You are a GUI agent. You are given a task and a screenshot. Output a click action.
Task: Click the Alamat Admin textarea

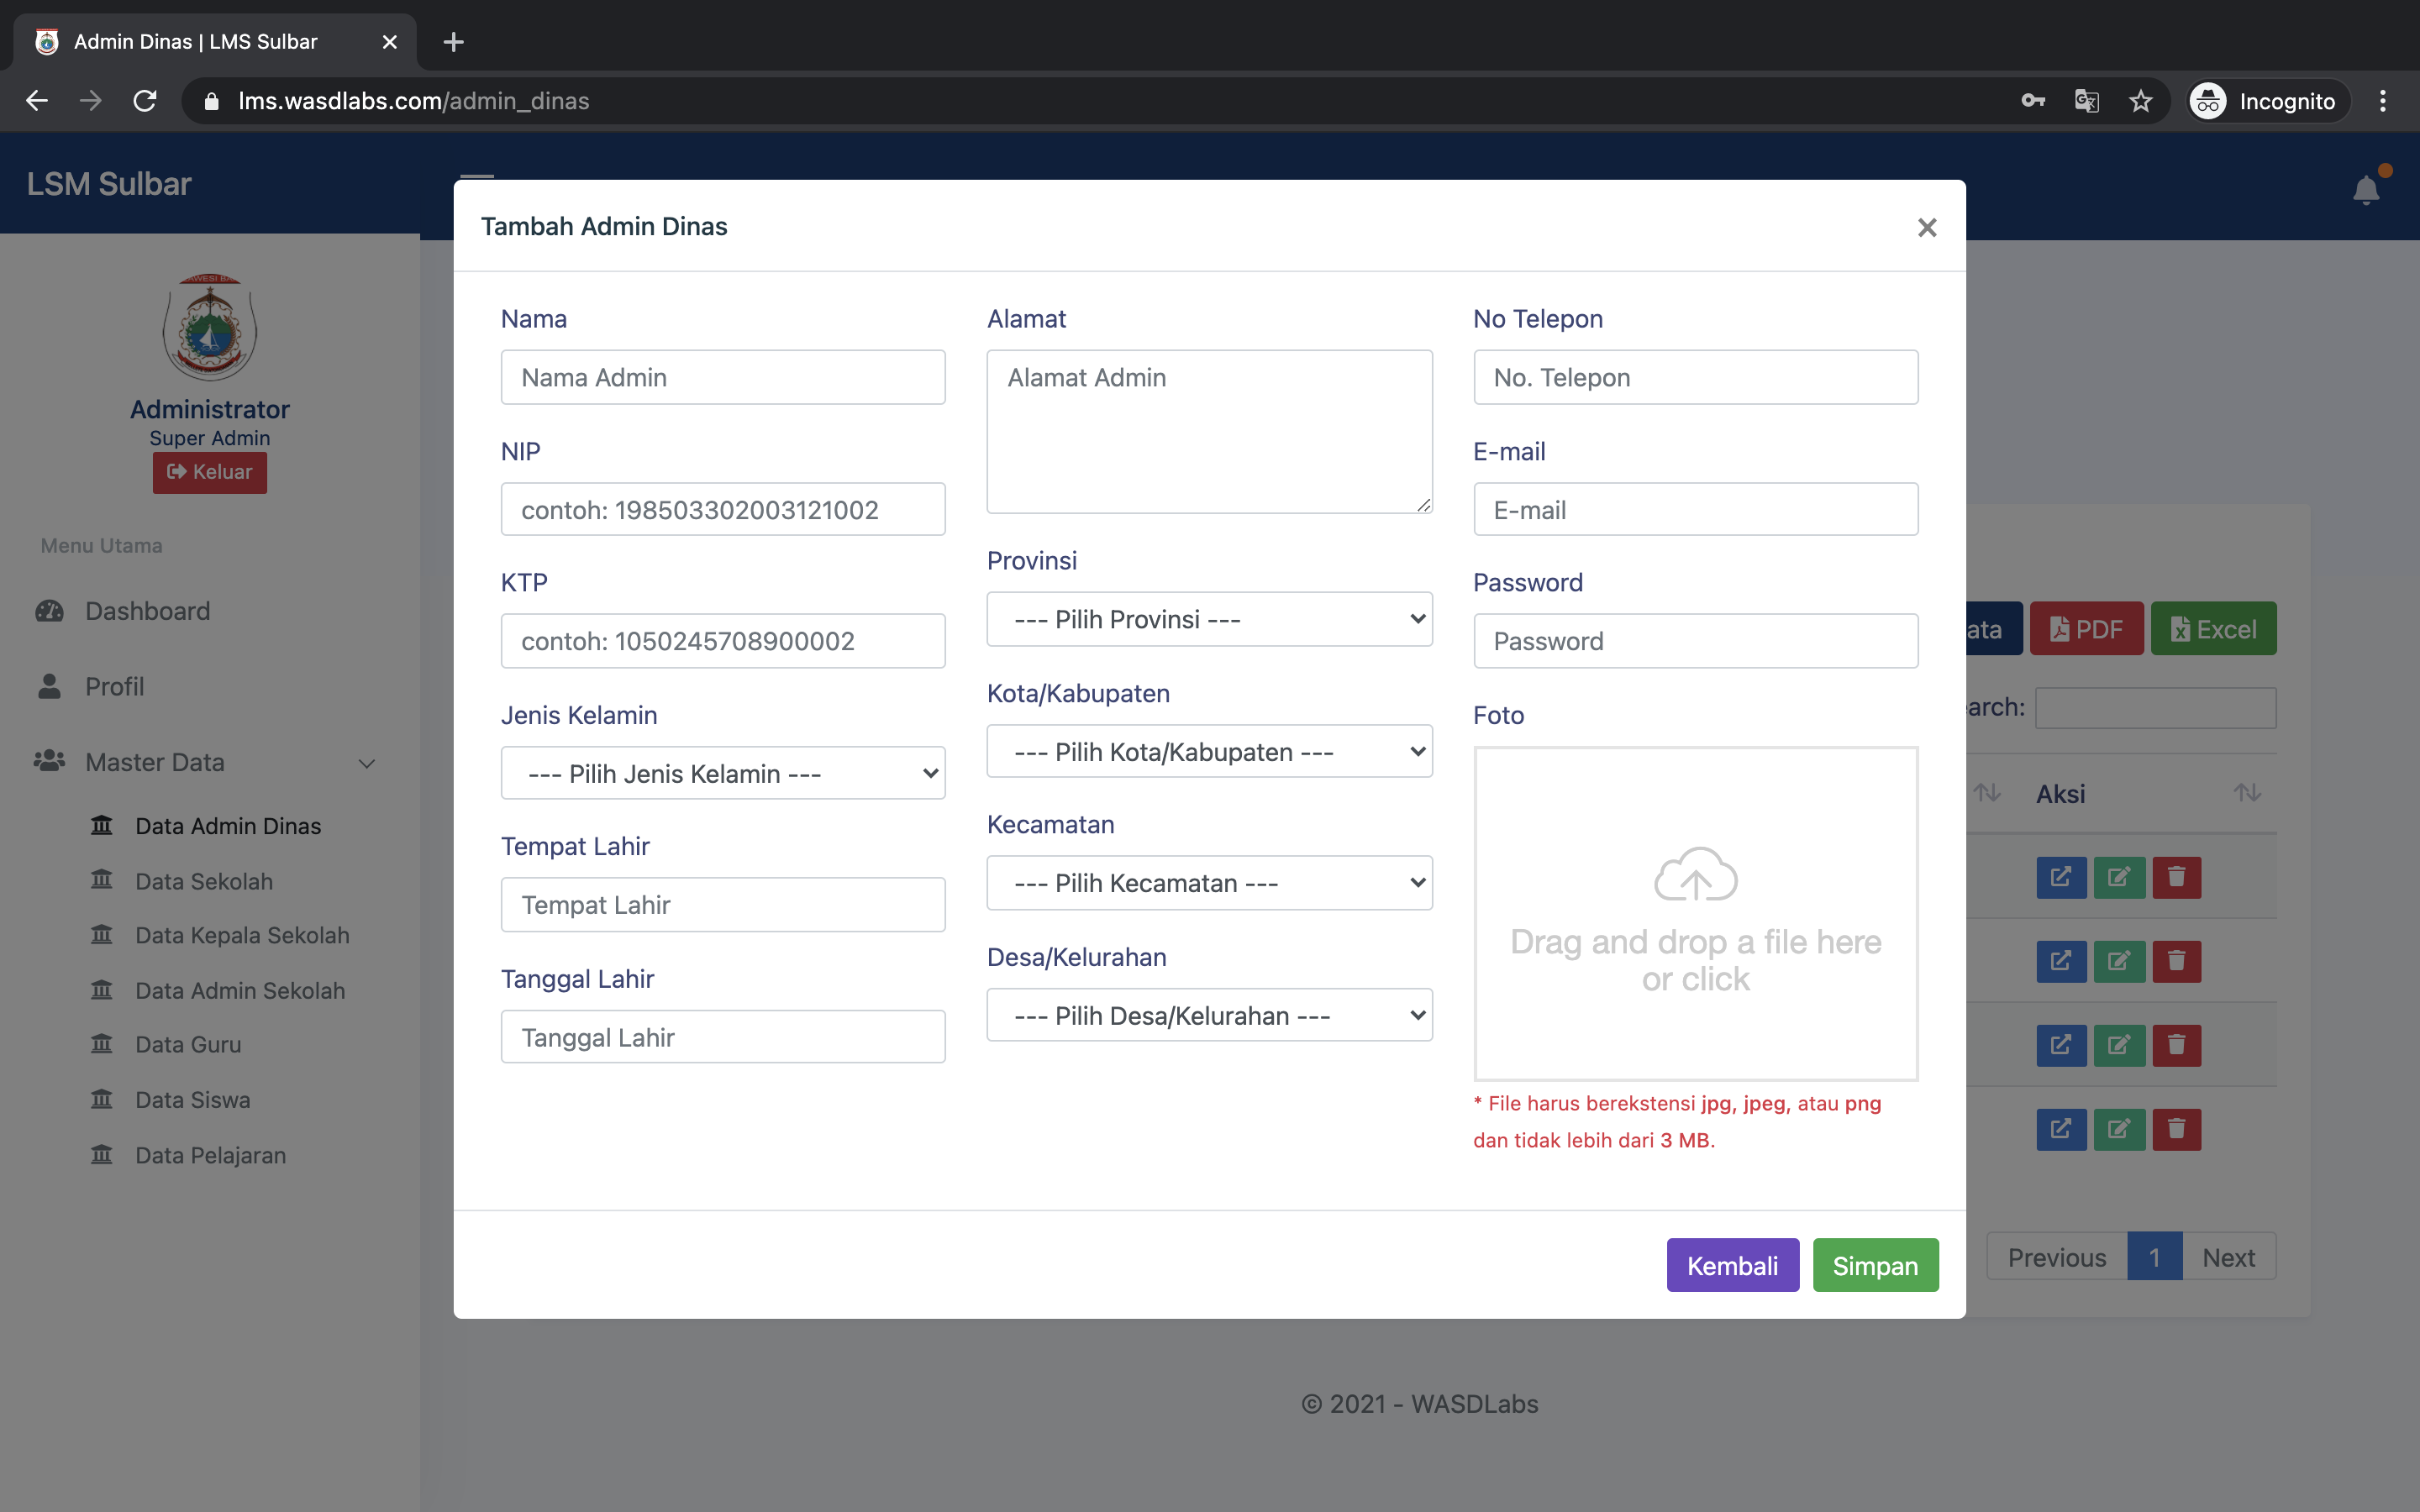point(1209,432)
